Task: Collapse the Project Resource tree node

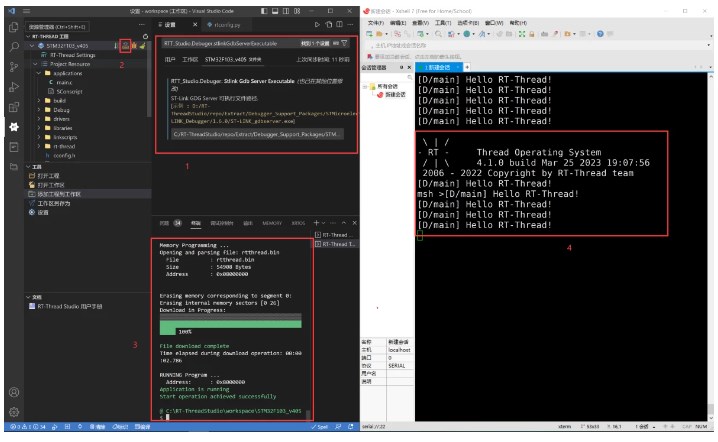Action: [35, 64]
